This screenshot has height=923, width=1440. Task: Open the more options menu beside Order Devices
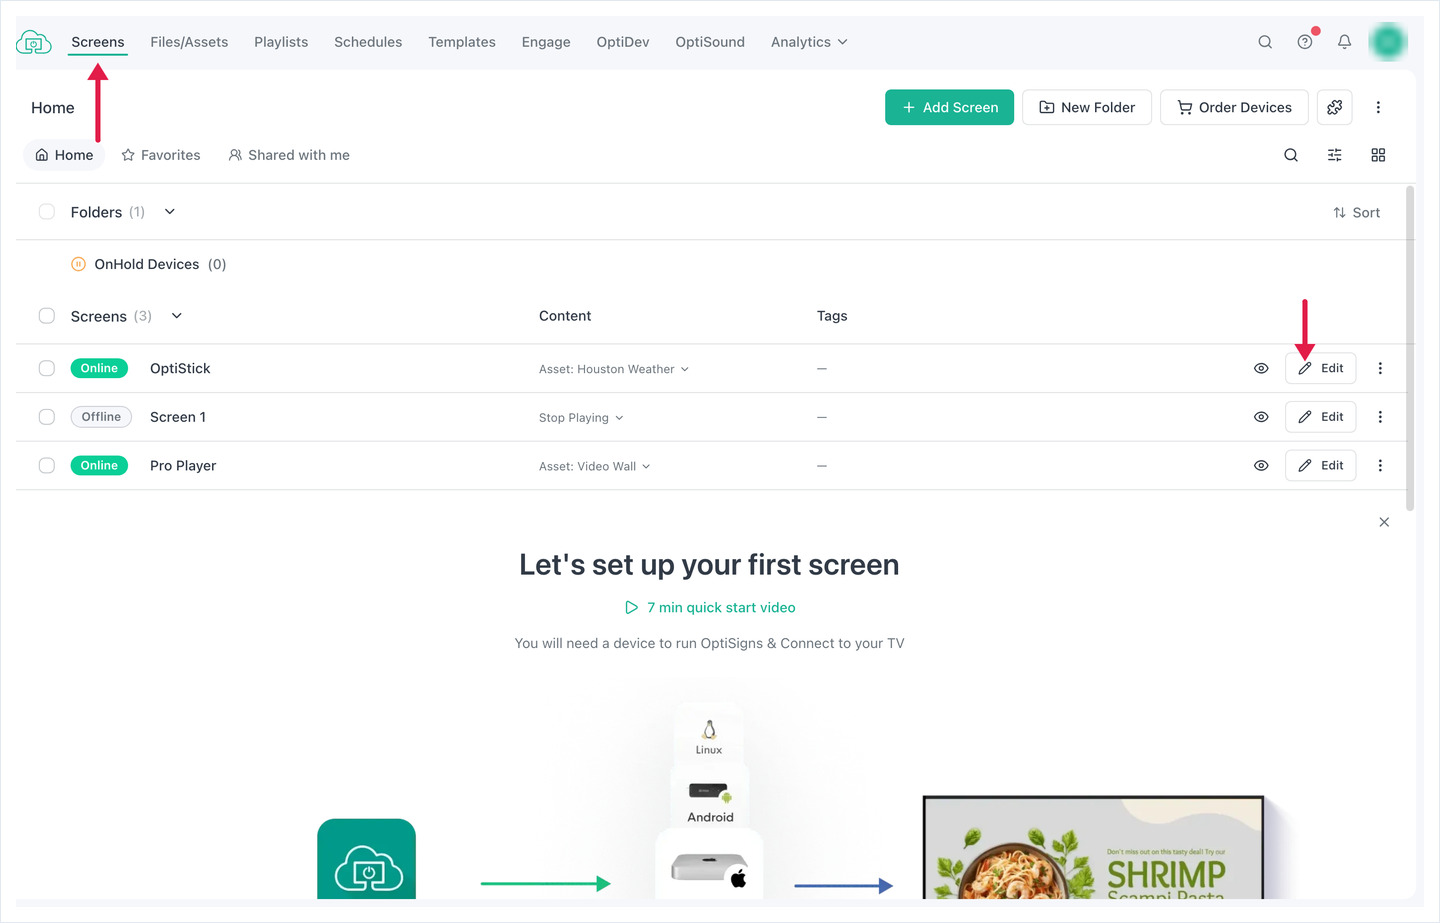1378,107
